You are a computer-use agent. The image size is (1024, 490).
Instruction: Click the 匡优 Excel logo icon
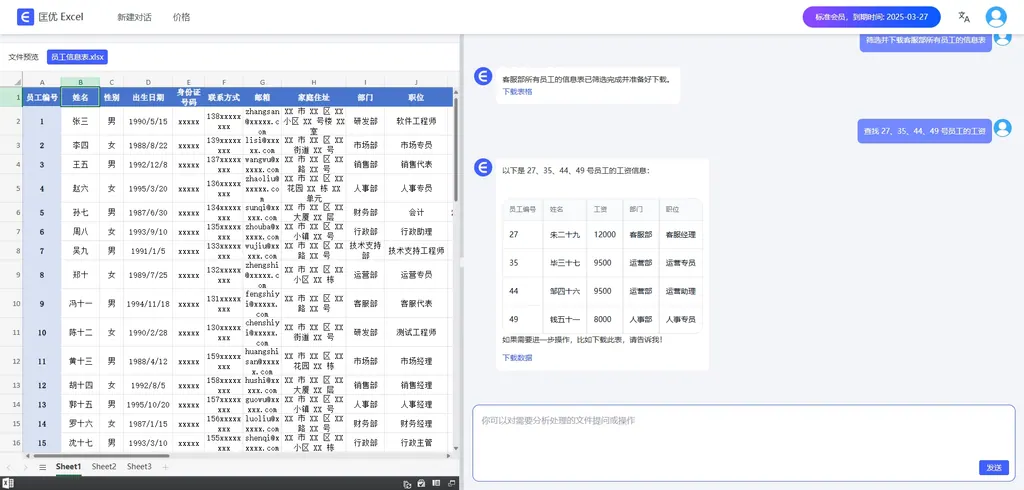pos(25,17)
